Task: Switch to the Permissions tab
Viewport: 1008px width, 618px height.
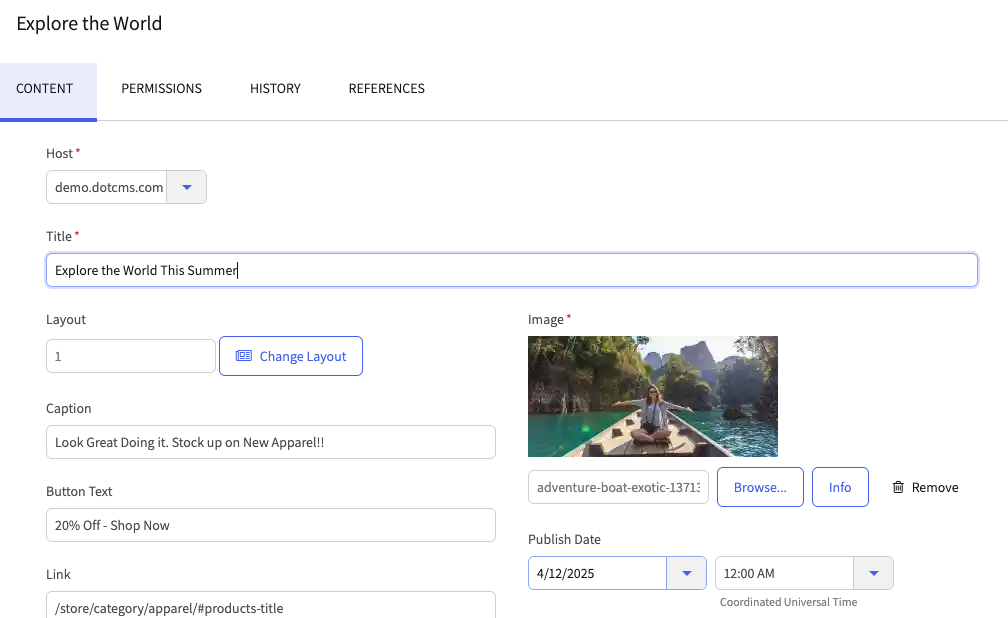Action: click(x=161, y=89)
